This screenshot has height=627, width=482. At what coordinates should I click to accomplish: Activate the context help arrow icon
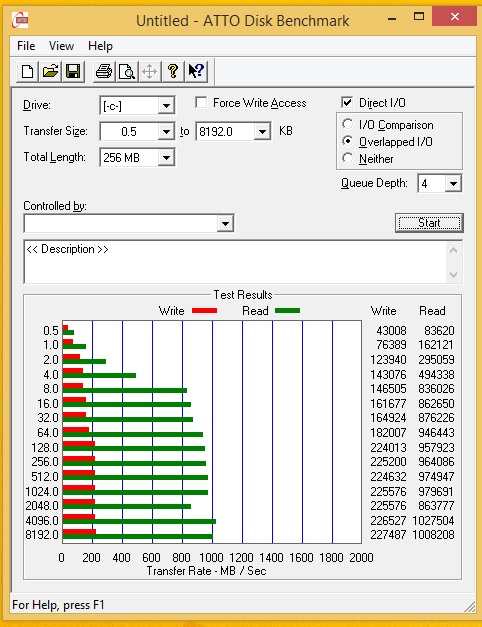[x=196, y=72]
